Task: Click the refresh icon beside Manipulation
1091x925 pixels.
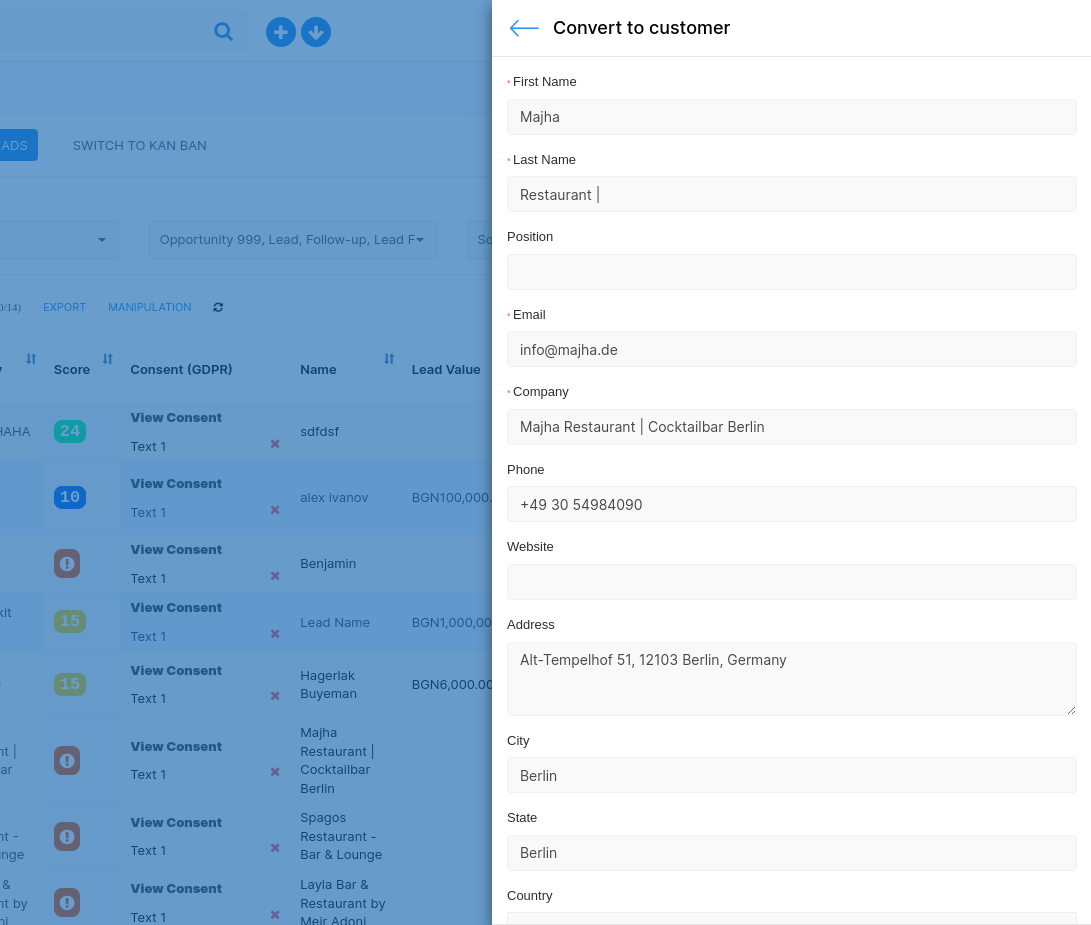Action: click(x=218, y=307)
